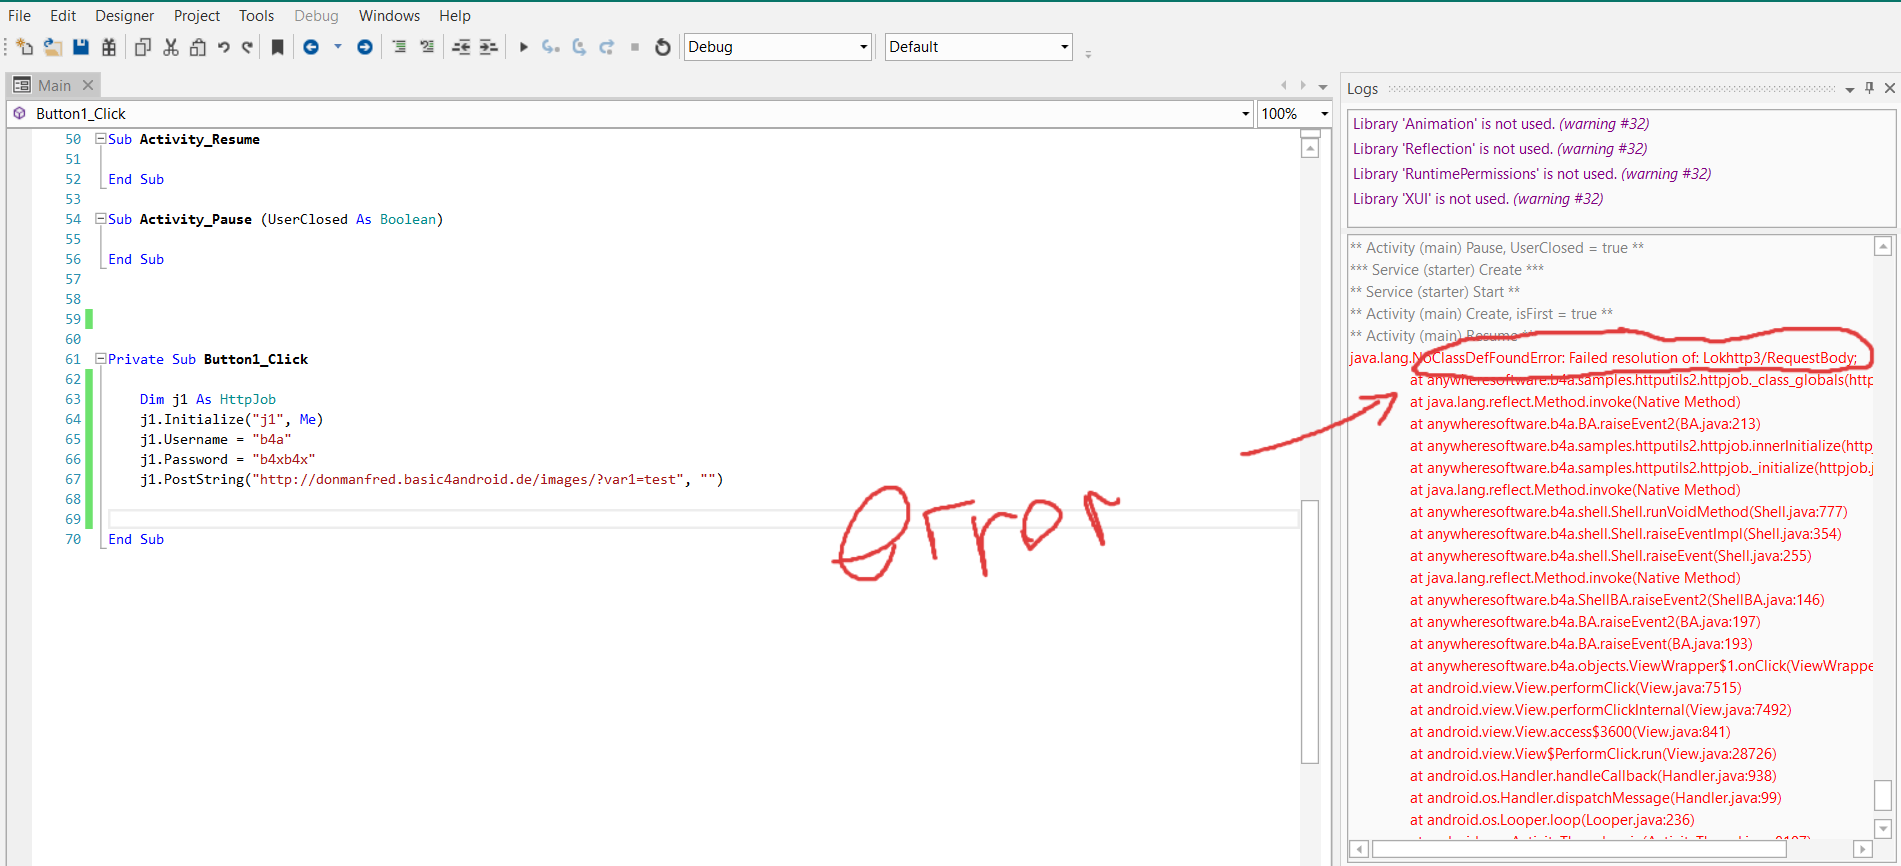Image resolution: width=1901 pixels, height=866 pixels.
Task: Open the document tab list dropdown arrow
Action: [1323, 86]
